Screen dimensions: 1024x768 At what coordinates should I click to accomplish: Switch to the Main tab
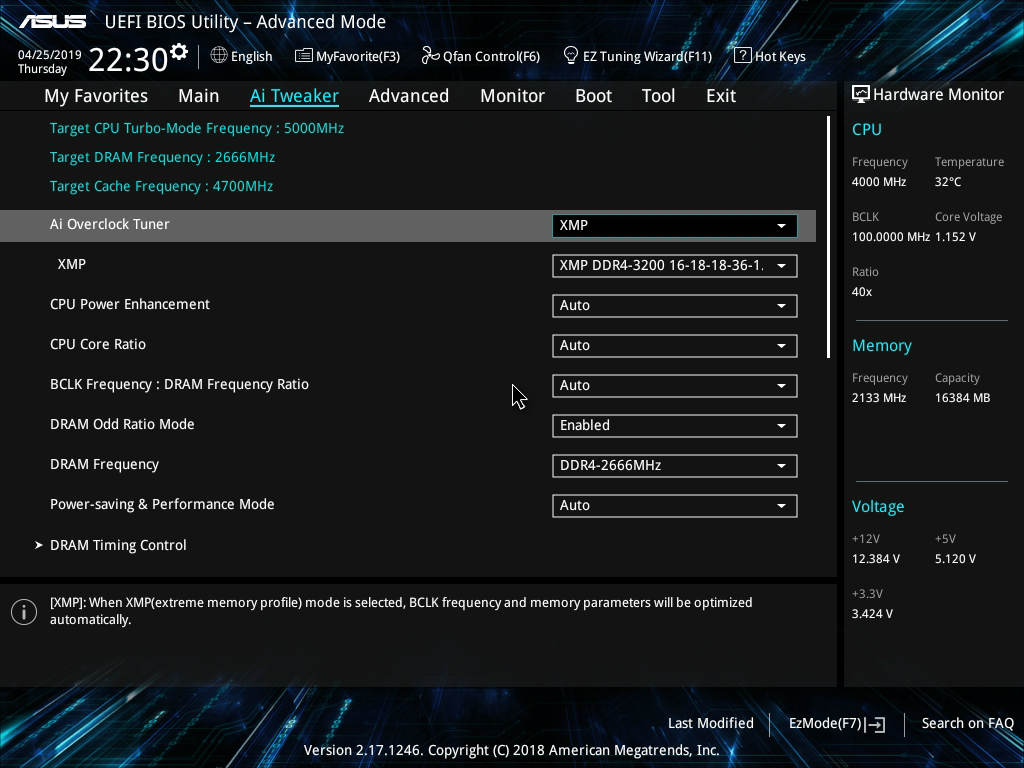(x=199, y=96)
